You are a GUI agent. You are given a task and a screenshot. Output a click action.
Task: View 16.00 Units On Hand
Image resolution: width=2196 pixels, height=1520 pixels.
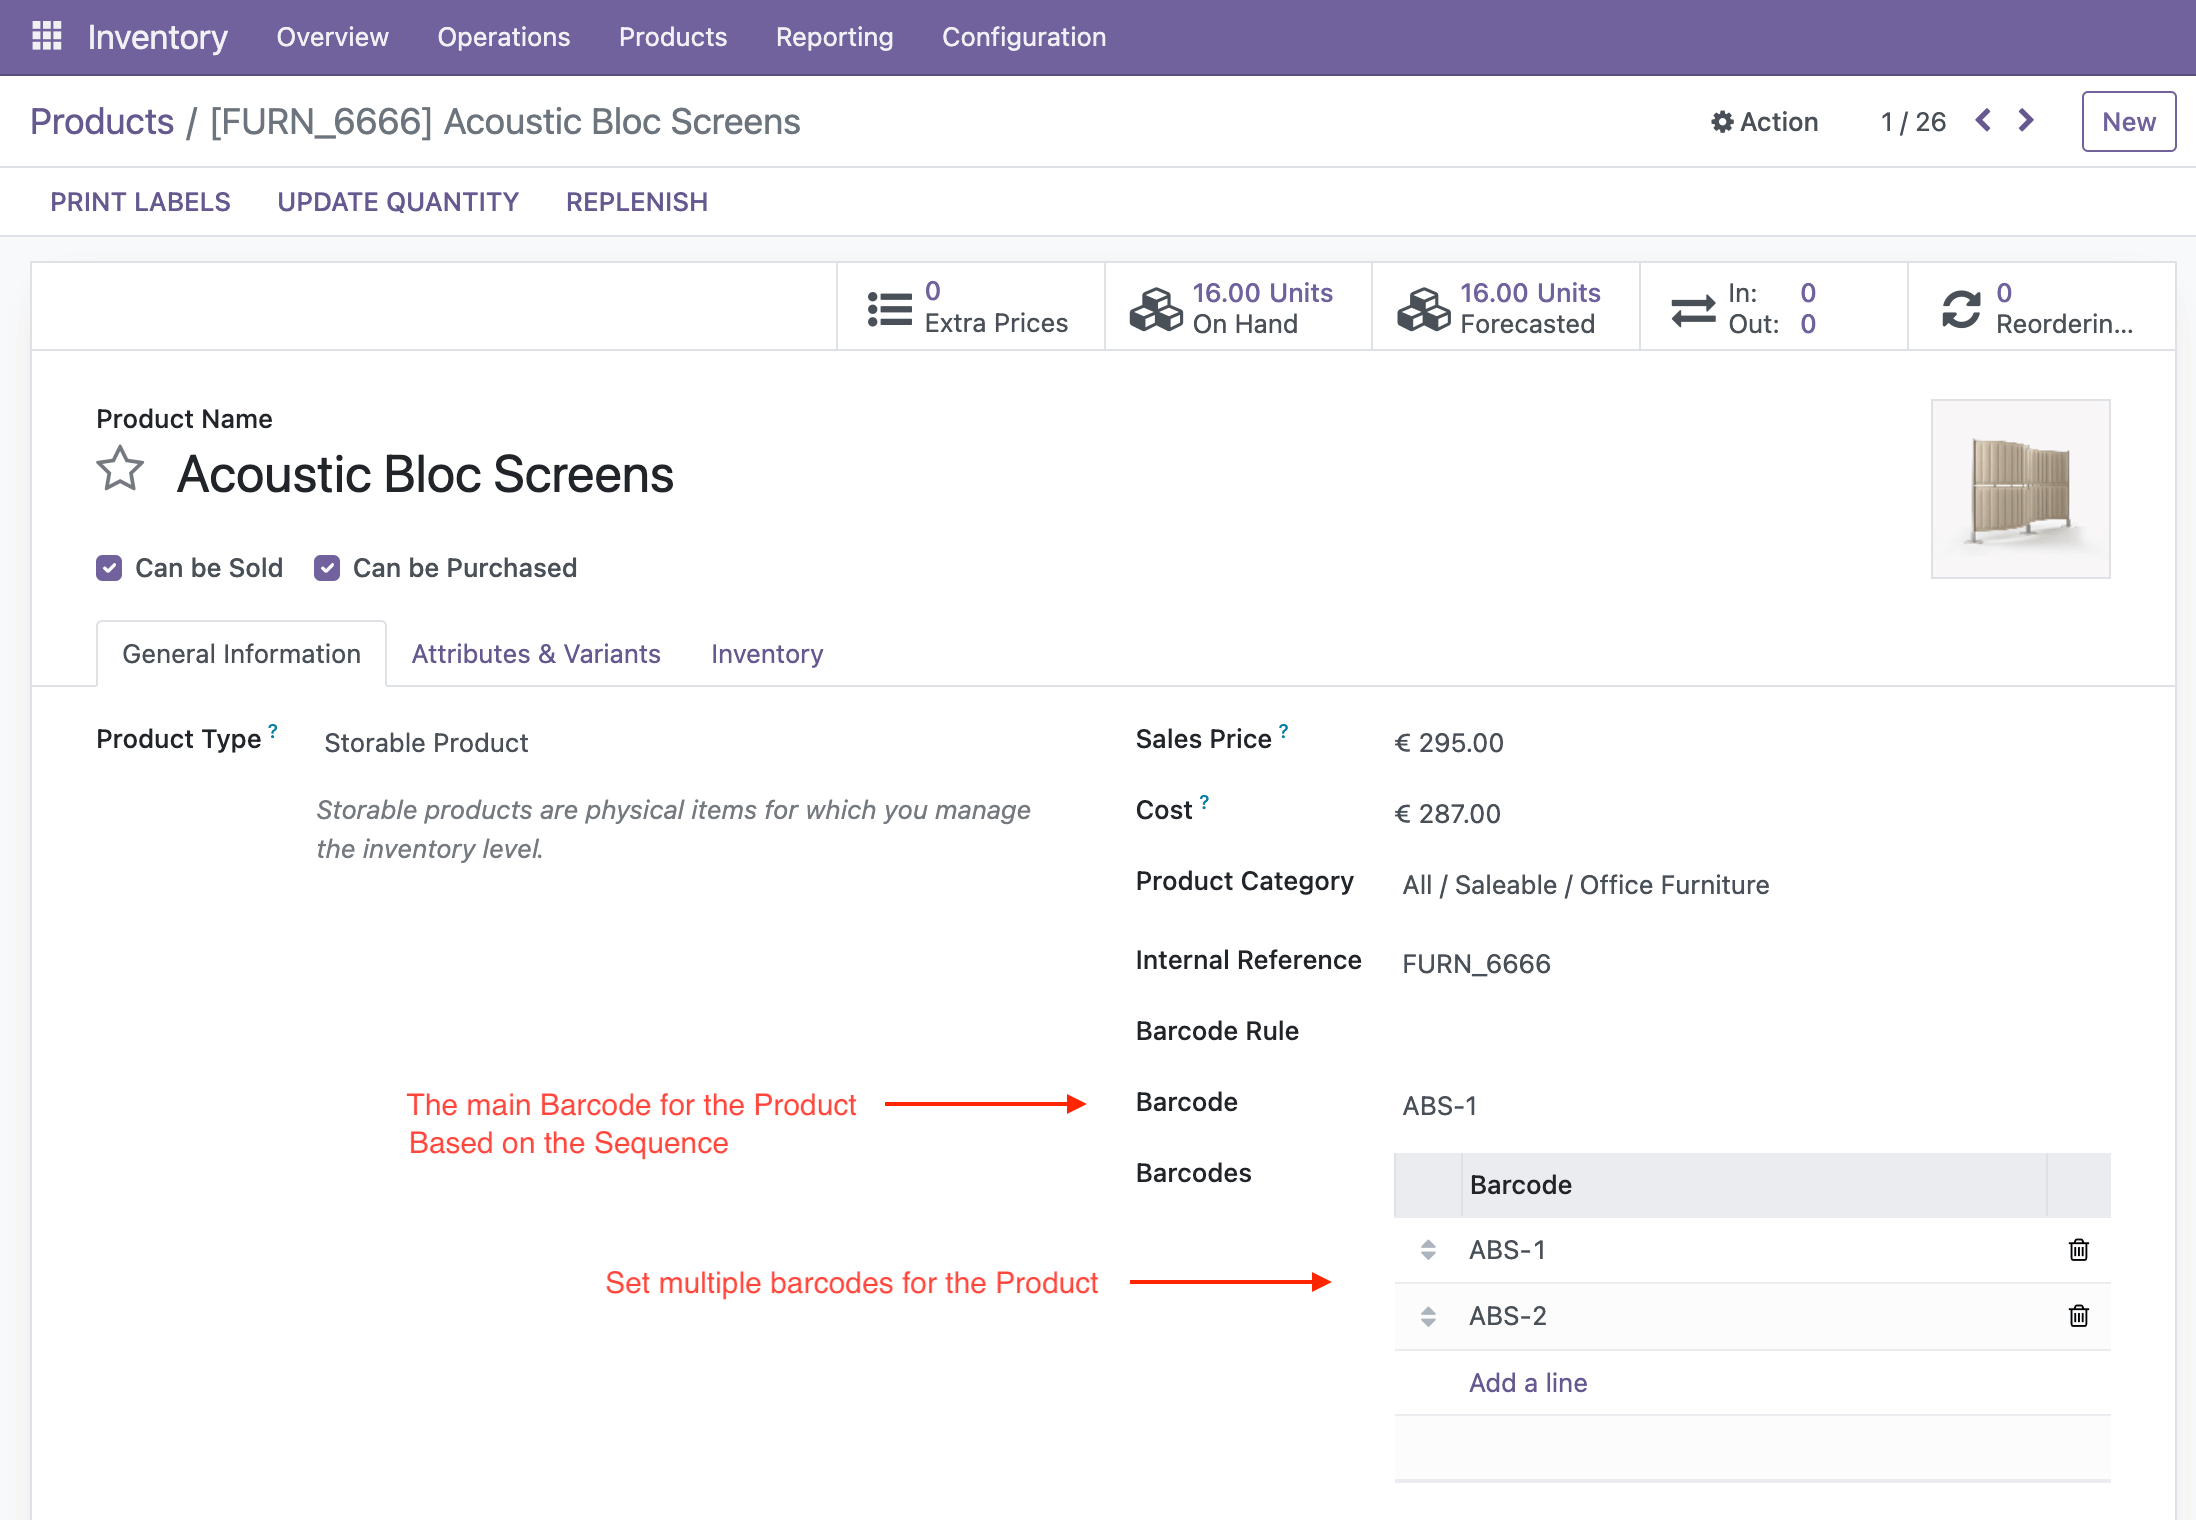[1236, 308]
